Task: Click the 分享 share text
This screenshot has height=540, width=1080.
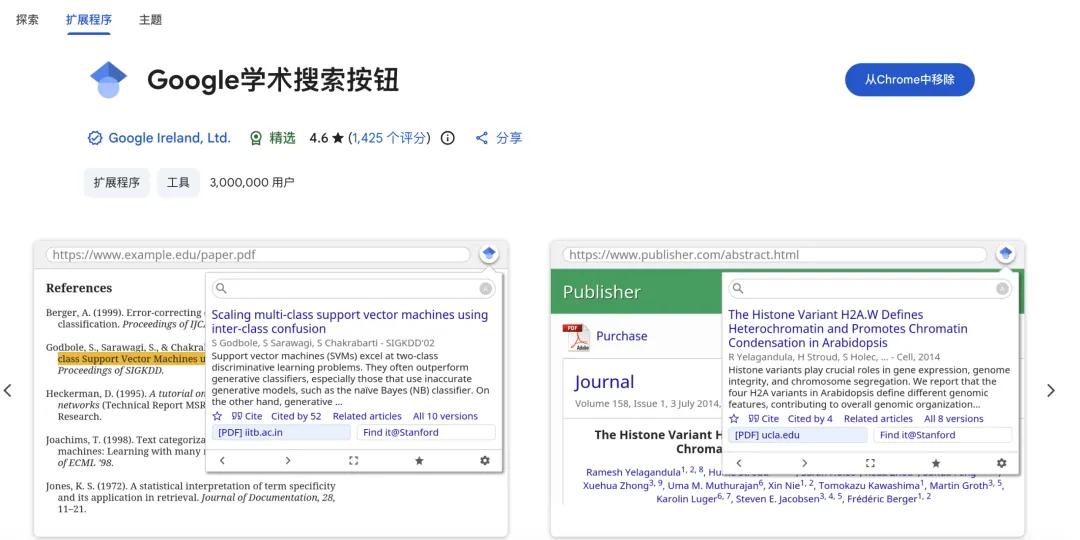Action: (509, 138)
